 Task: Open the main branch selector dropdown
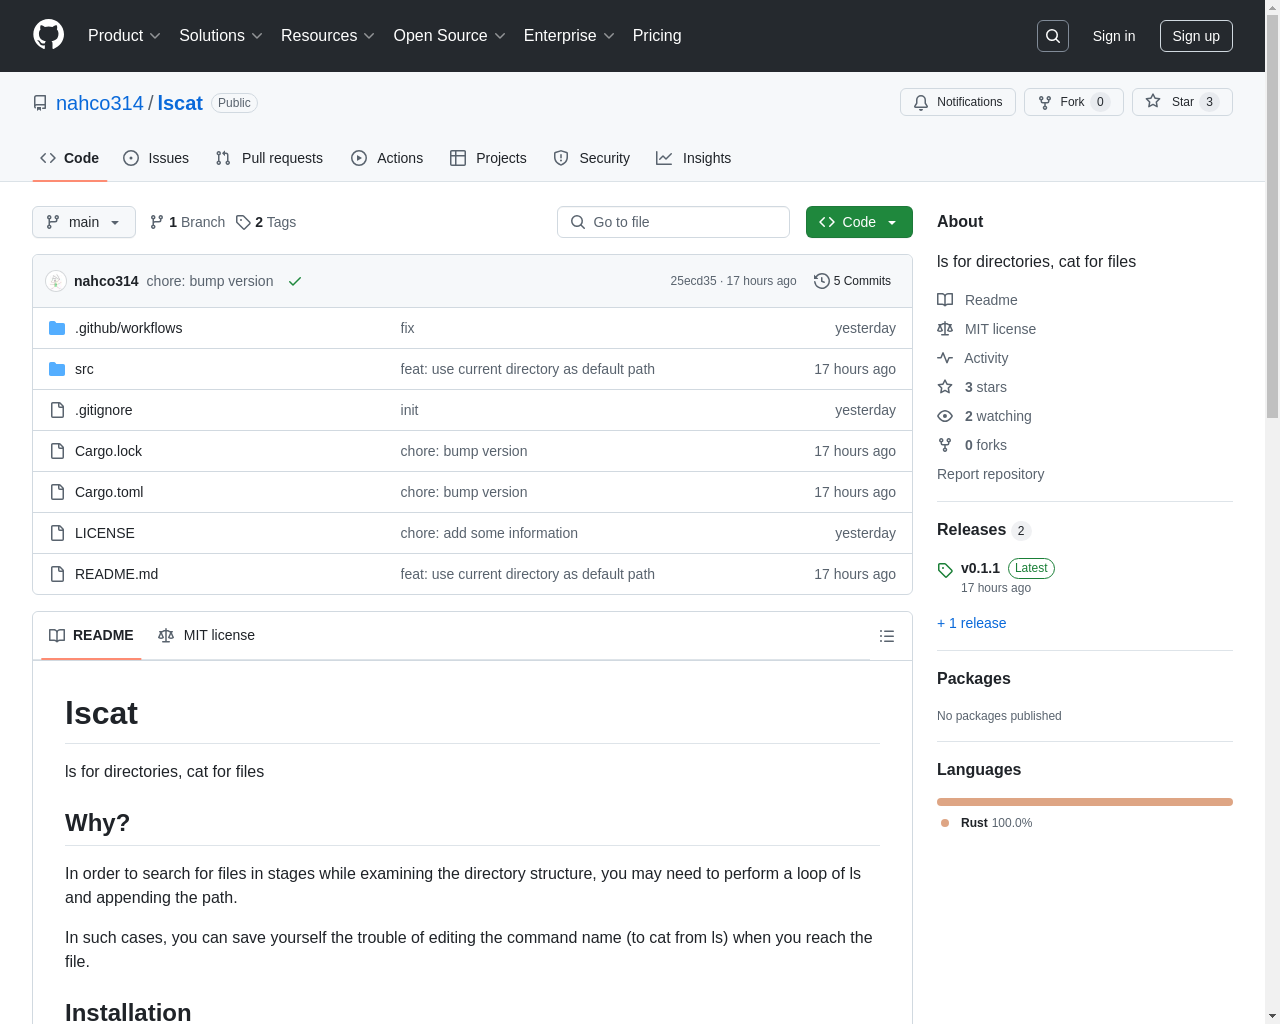pos(84,222)
